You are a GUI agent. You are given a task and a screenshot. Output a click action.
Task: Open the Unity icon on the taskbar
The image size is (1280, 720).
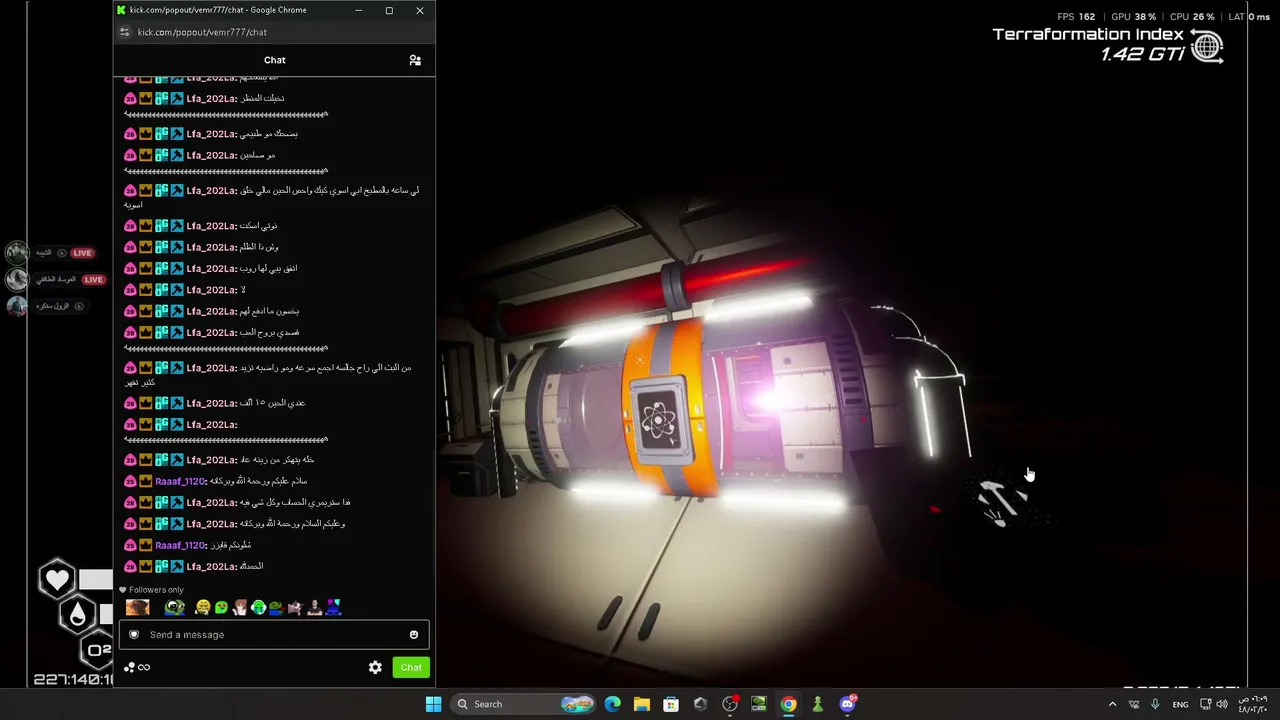(x=700, y=704)
